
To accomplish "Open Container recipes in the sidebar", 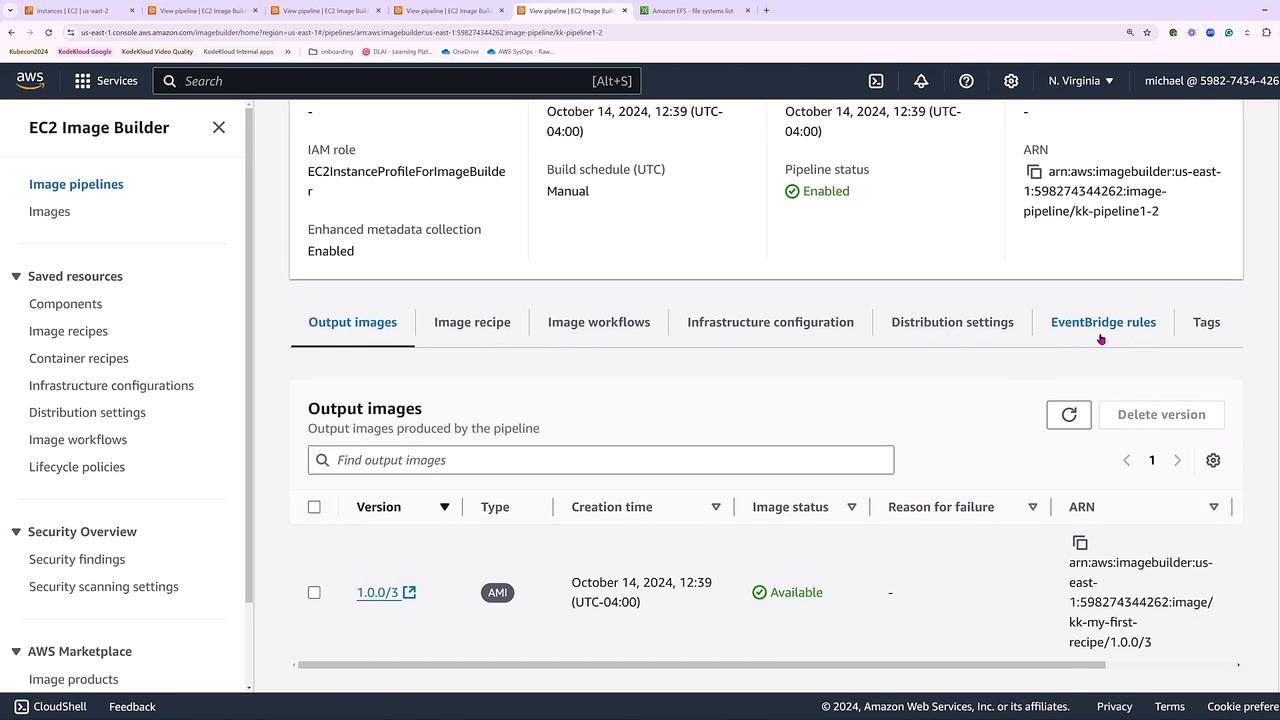I will 79,358.
